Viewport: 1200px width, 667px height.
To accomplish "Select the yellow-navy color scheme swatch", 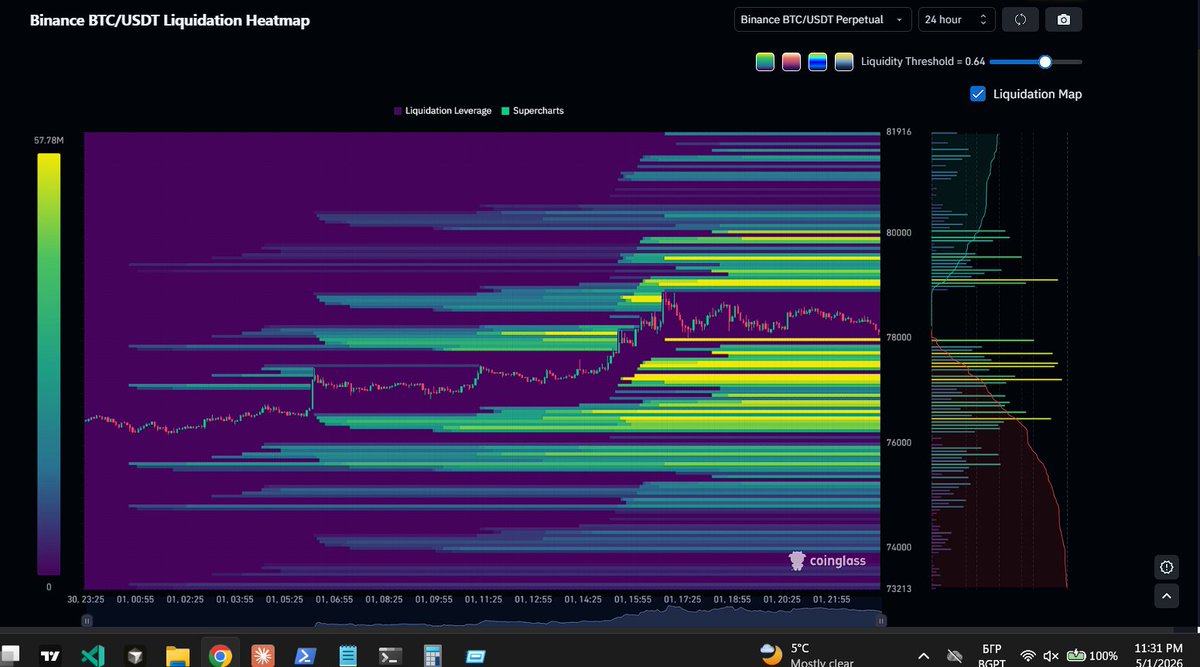I will coord(844,62).
